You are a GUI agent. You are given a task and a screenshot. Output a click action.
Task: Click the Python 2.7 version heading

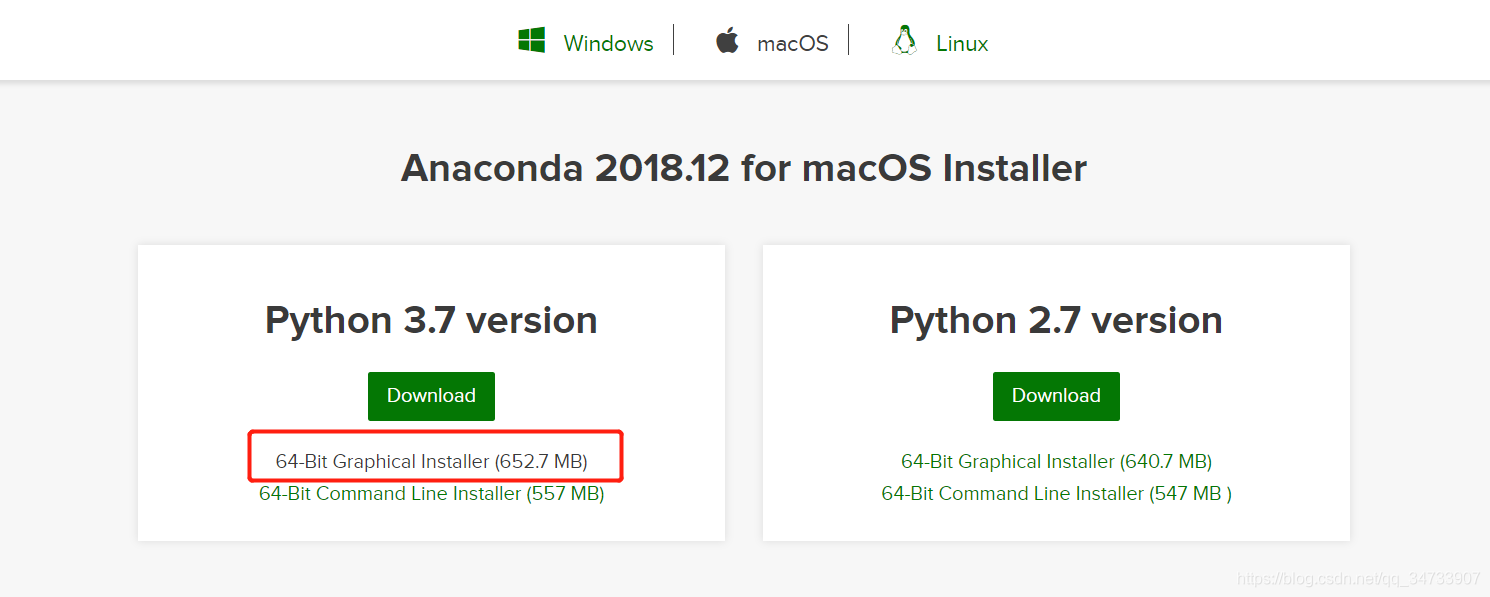tap(1056, 321)
